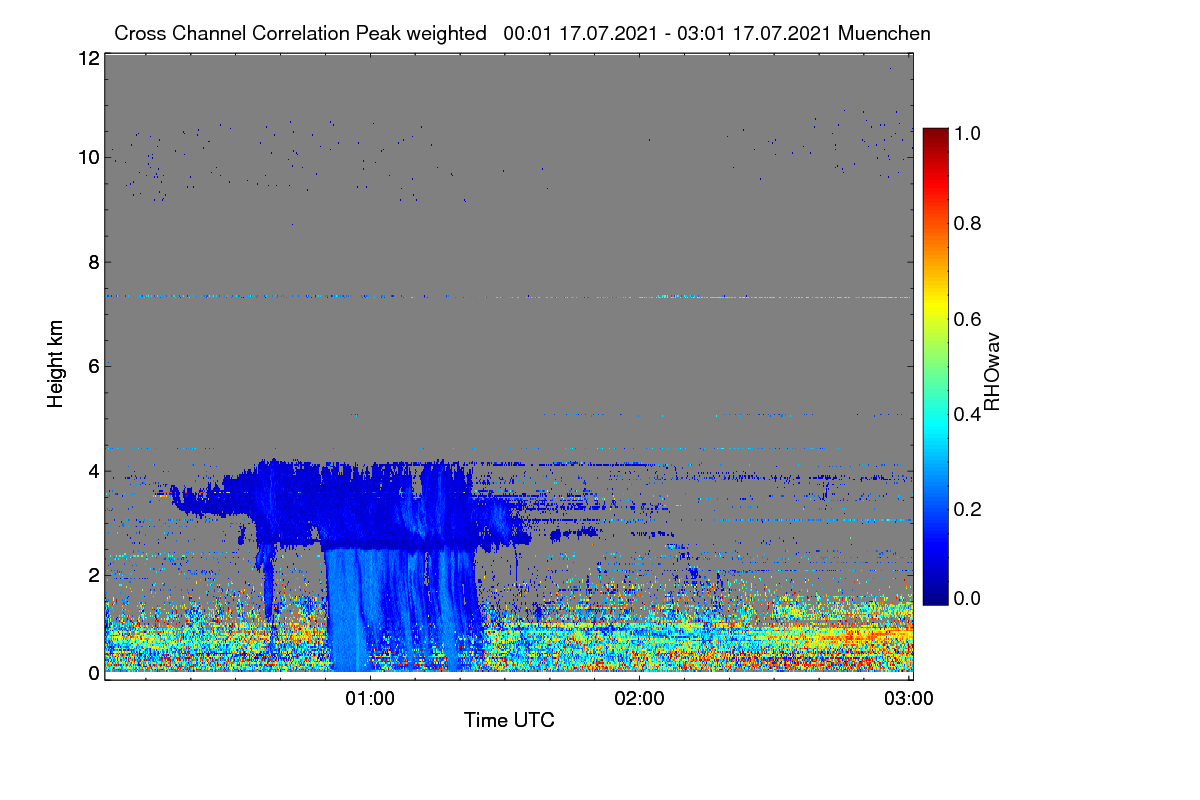Click the 'Time UTC' axis label
The height and width of the screenshot is (800, 1200).
click(509, 720)
